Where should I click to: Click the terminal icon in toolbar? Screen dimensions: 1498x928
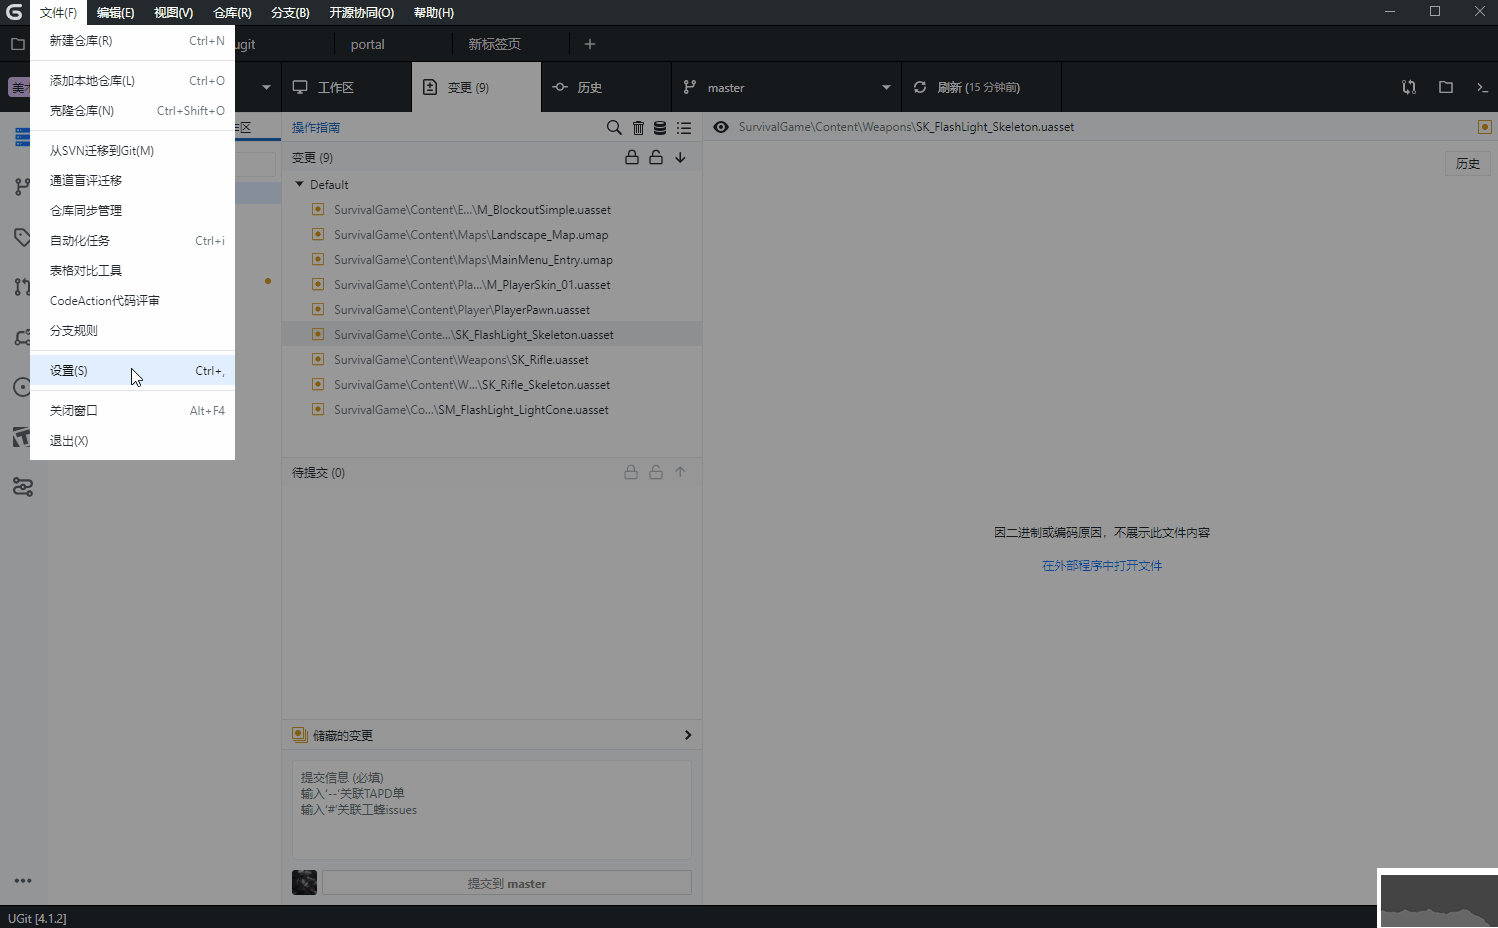1482,88
